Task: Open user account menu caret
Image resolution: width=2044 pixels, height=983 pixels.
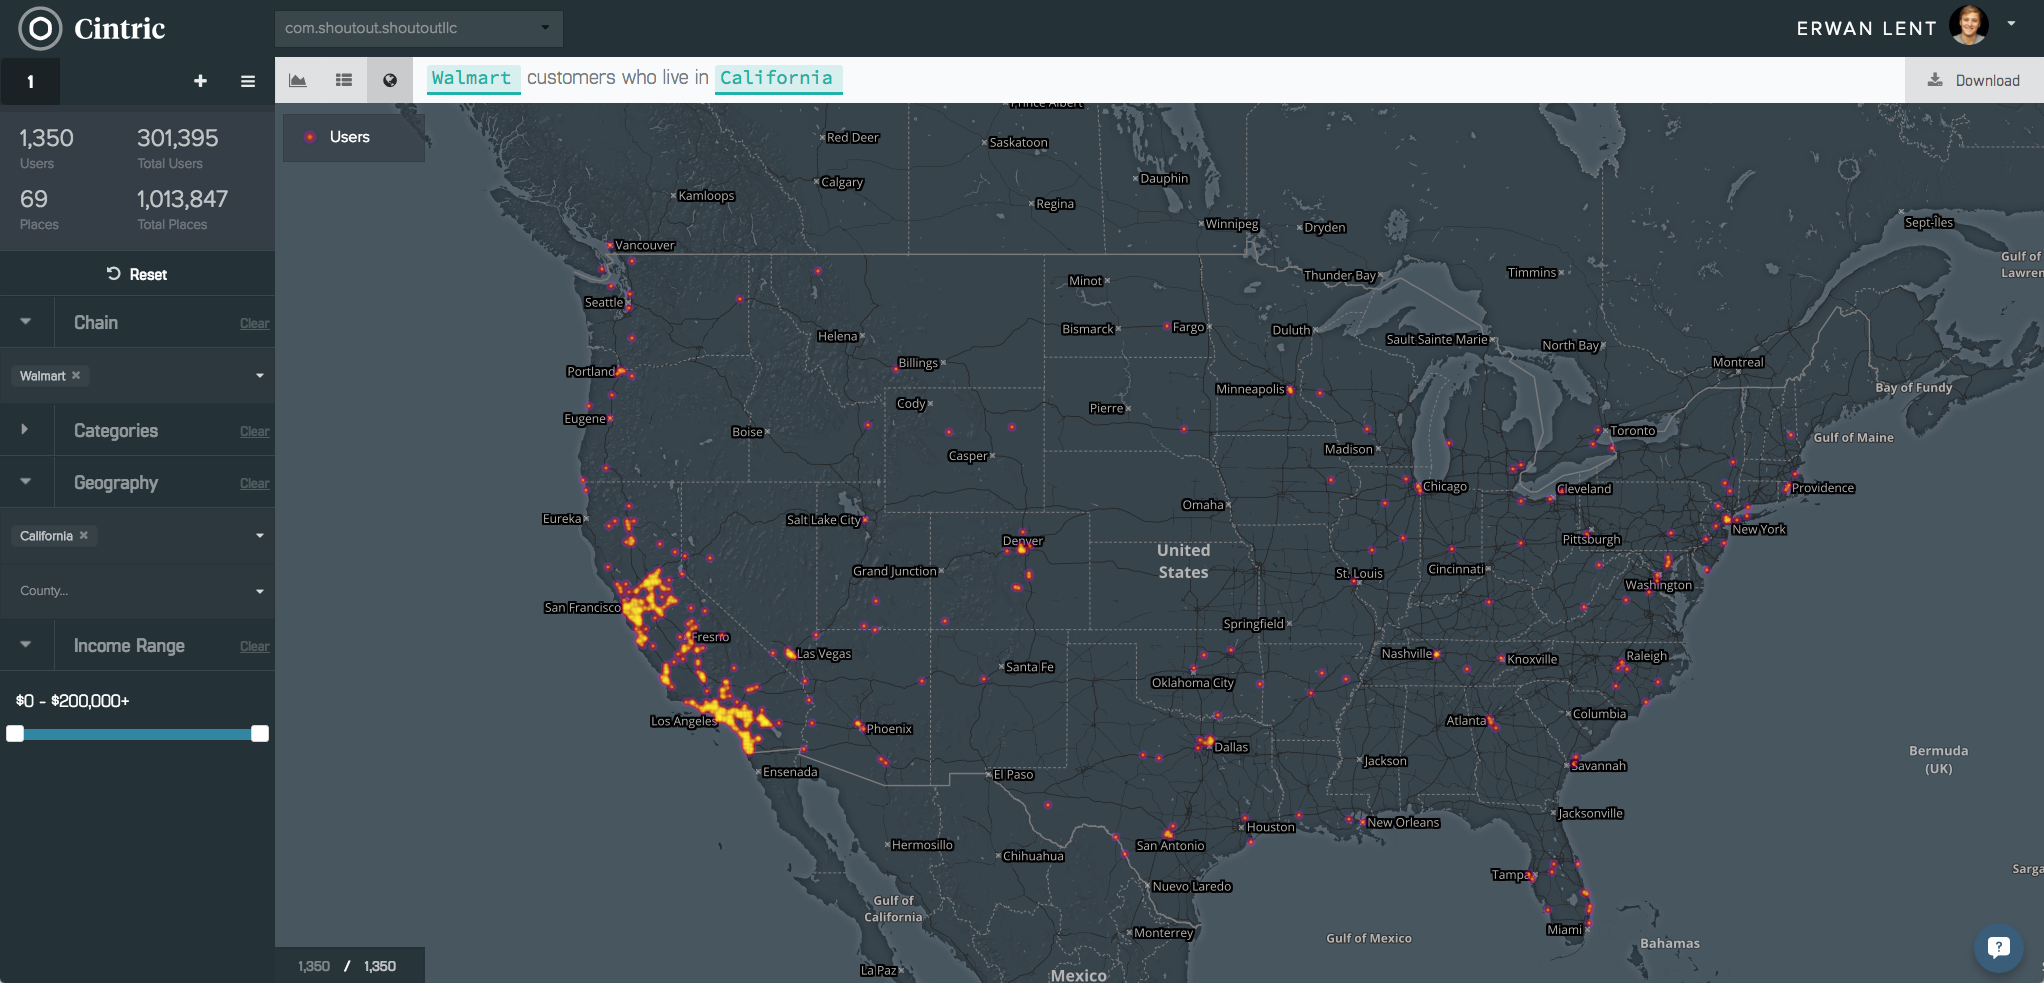Action: 2011,24
